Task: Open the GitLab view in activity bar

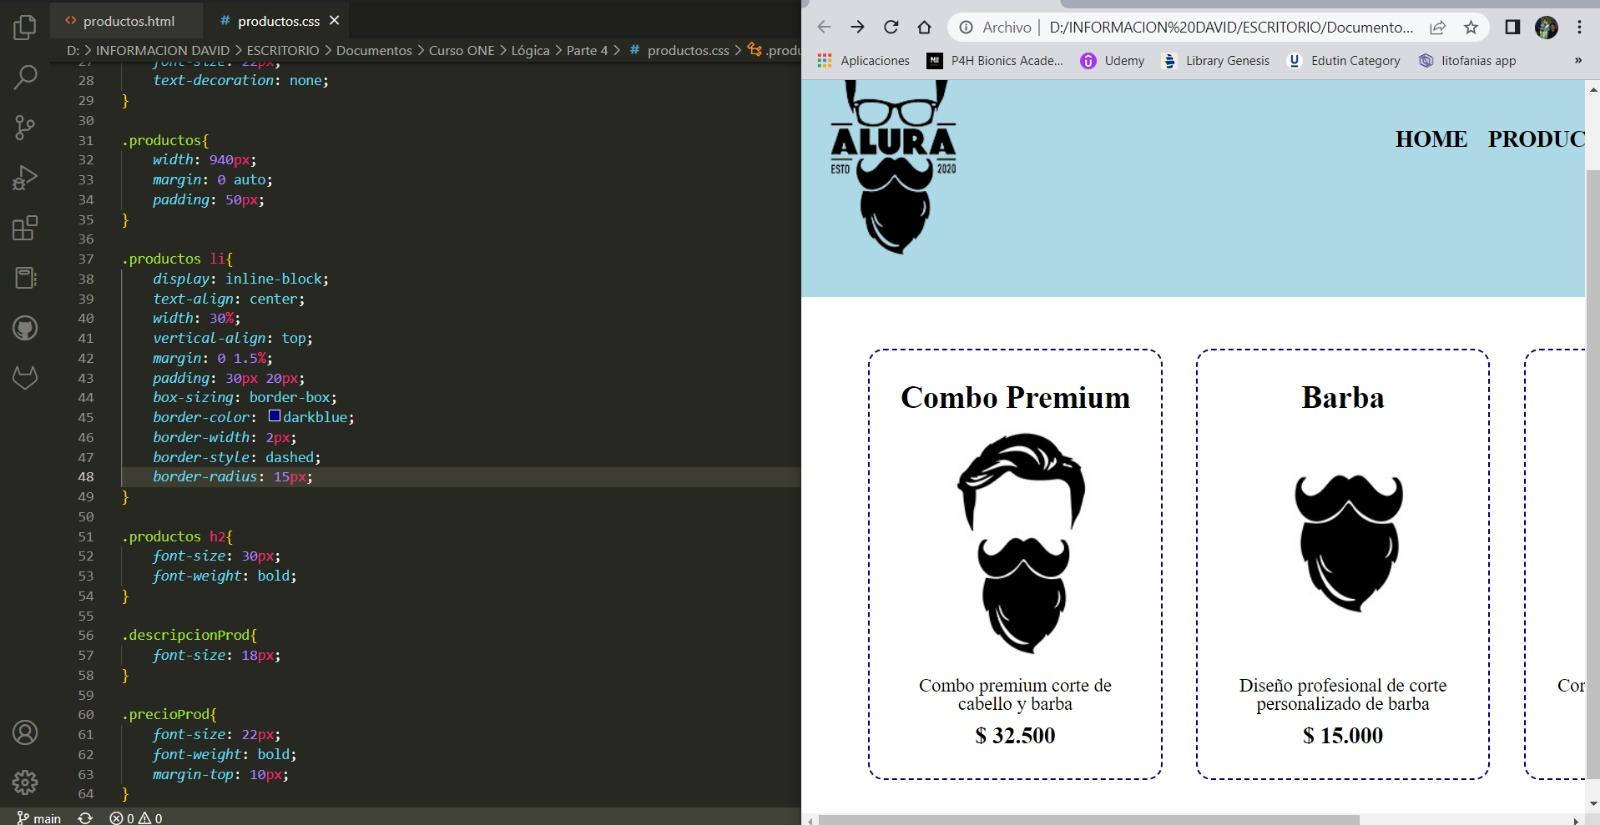Action: tap(25, 378)
